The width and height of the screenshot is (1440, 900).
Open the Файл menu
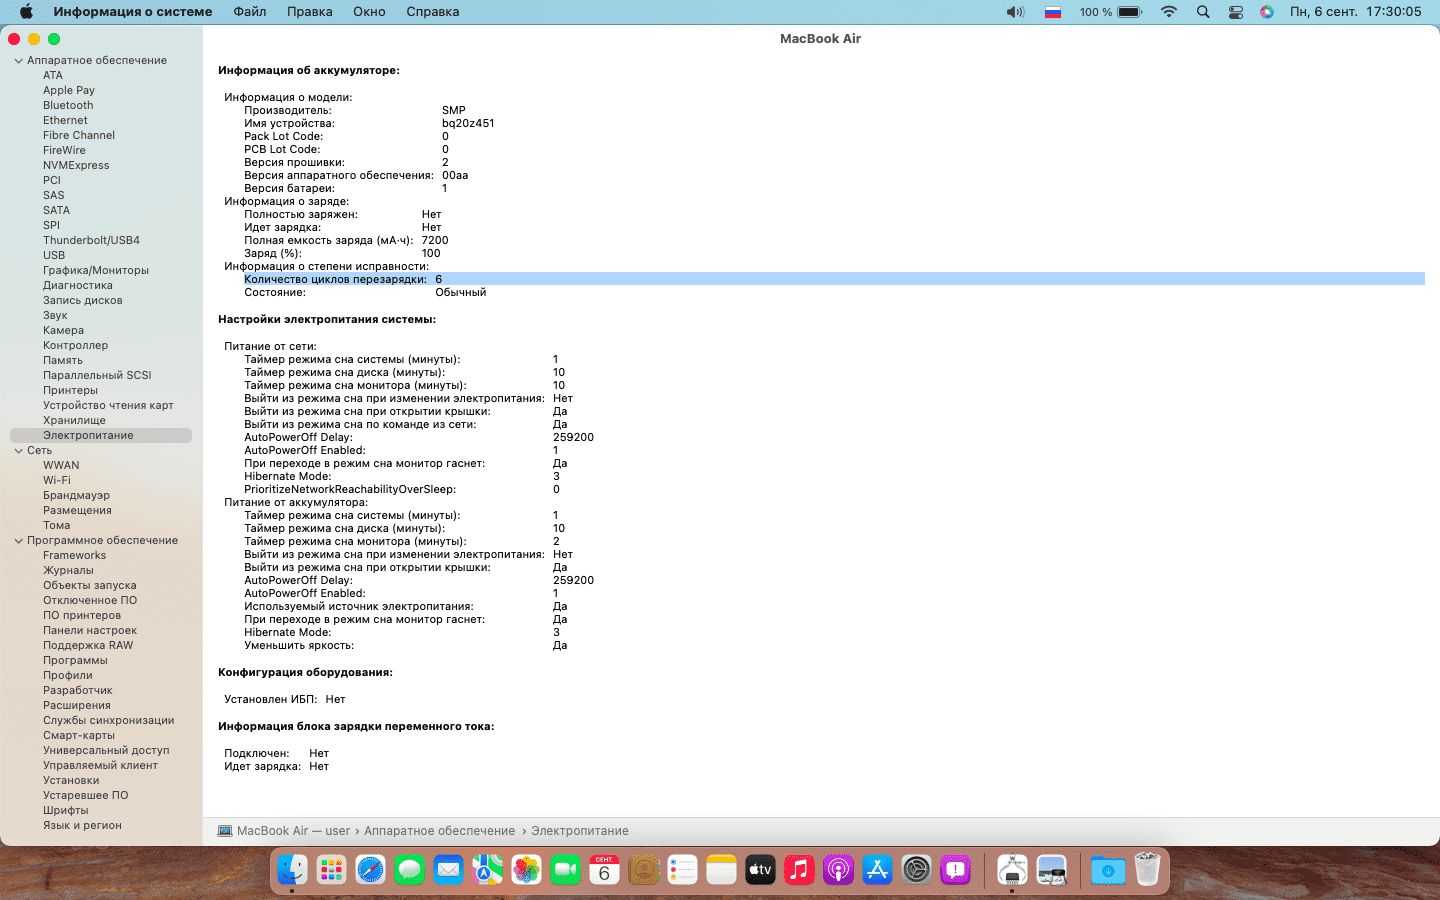250,12
